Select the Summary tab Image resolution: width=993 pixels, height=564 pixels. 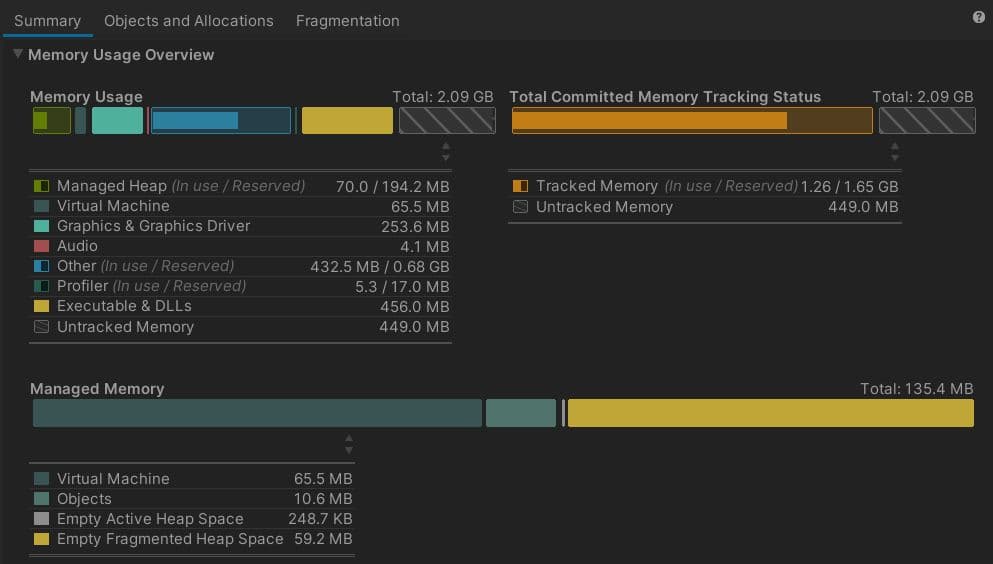point(47,21)
